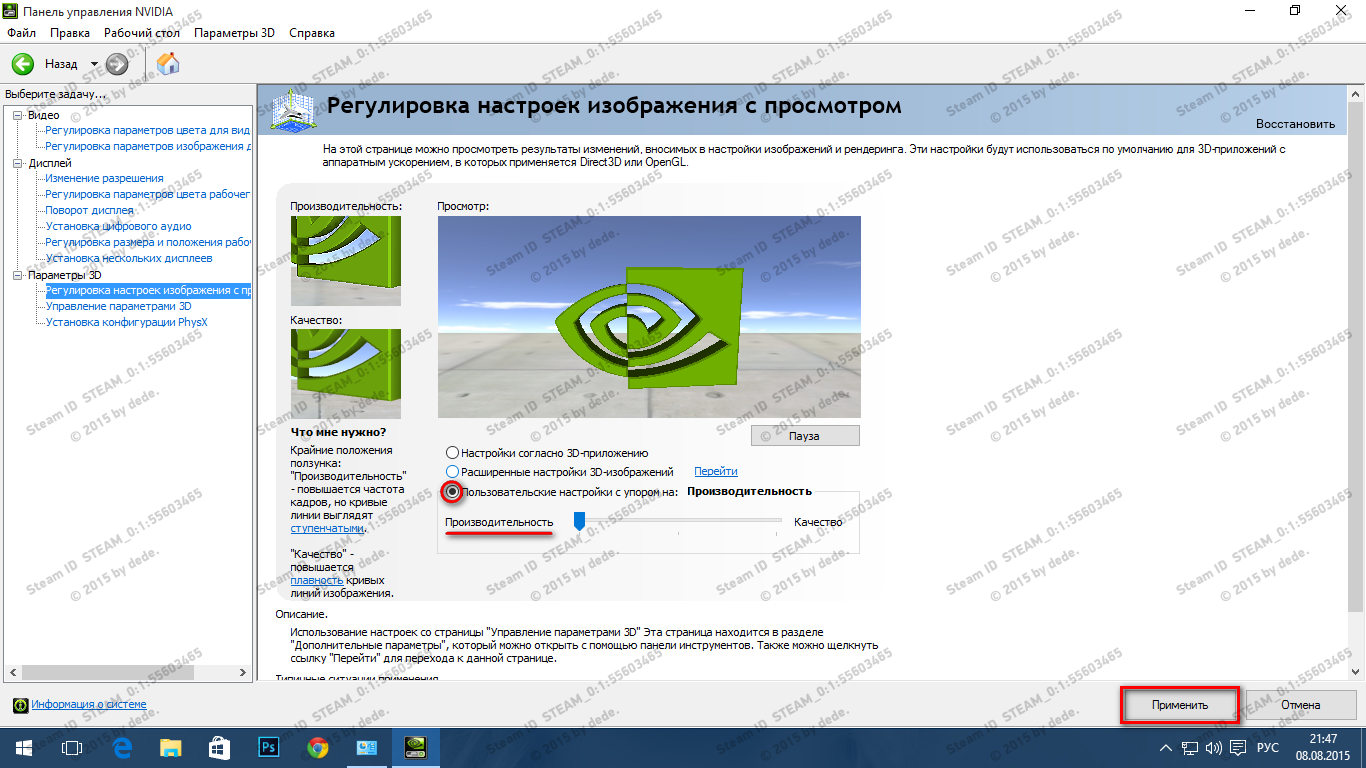The height and width of the screenshot is (768, 1366).
Task: Select Расширенные настройки 3D-изображений radio button
Action: (453, 471)
